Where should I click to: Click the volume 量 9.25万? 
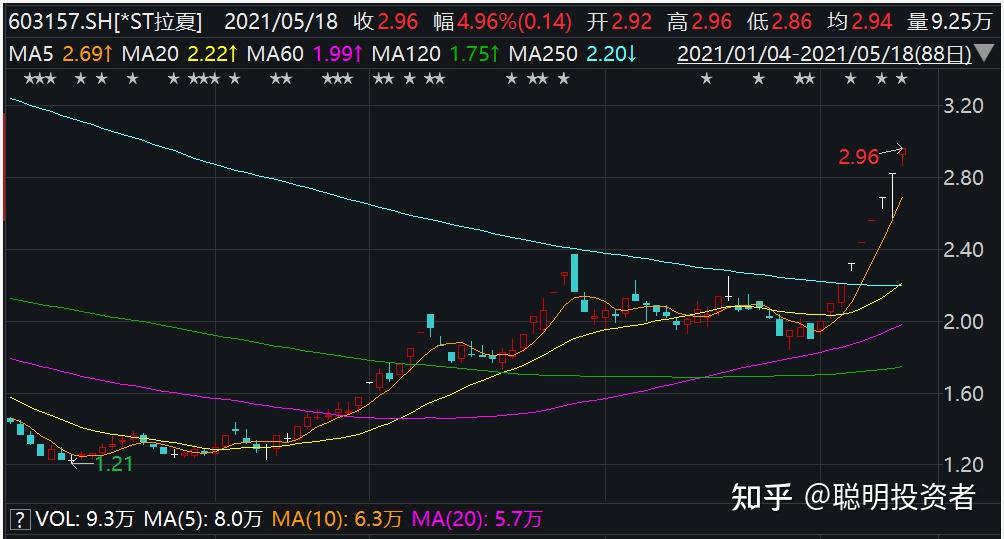[x=950, y=22]
